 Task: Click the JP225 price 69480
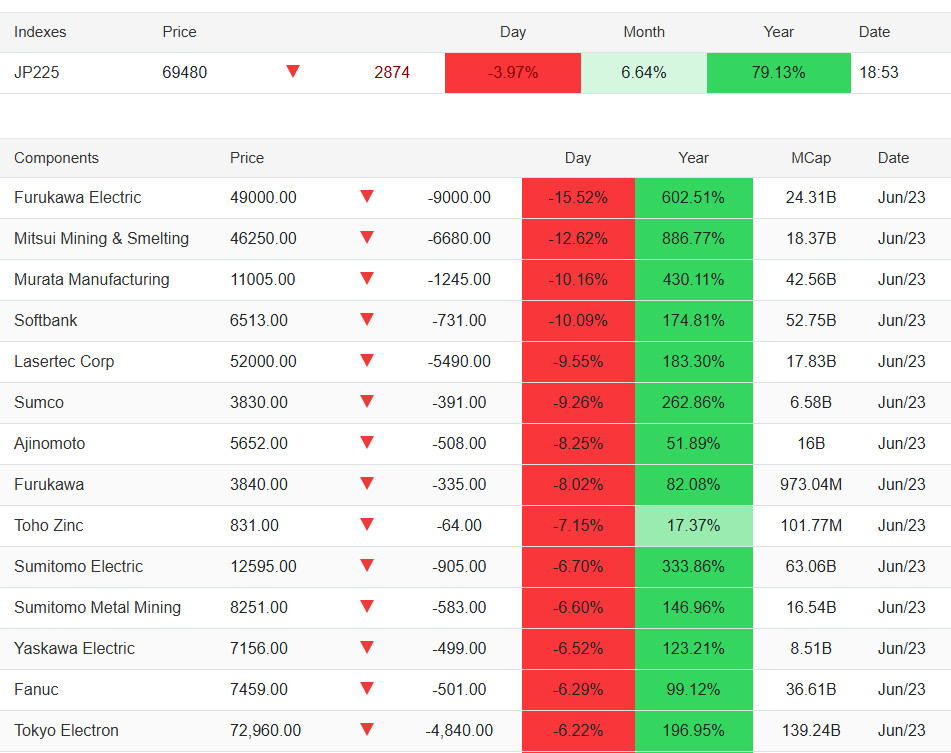point(184,73)
